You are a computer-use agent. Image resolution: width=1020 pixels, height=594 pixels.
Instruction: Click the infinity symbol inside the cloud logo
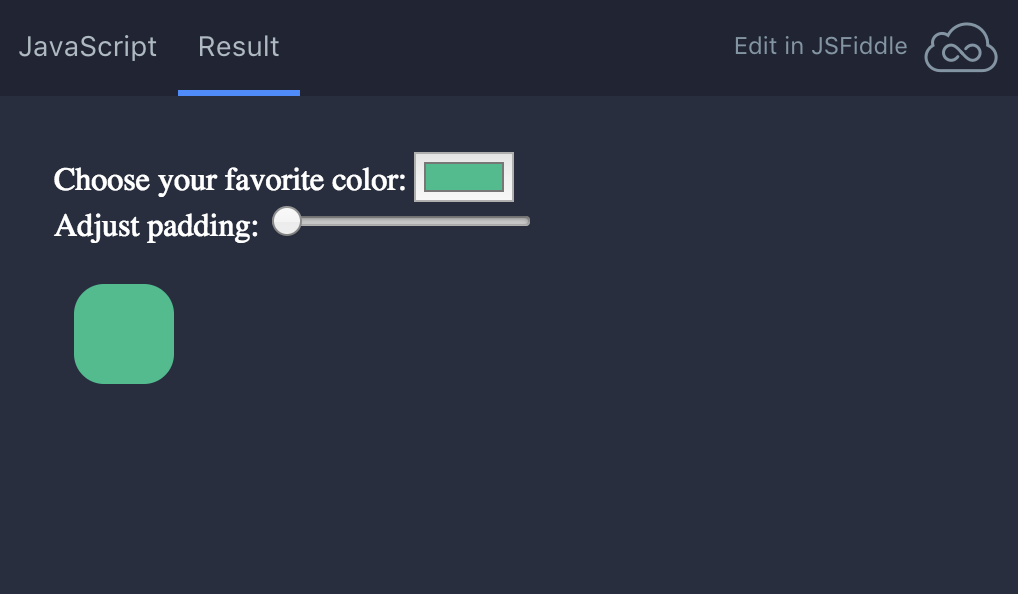pyautogui.click(x=961, y=53)
